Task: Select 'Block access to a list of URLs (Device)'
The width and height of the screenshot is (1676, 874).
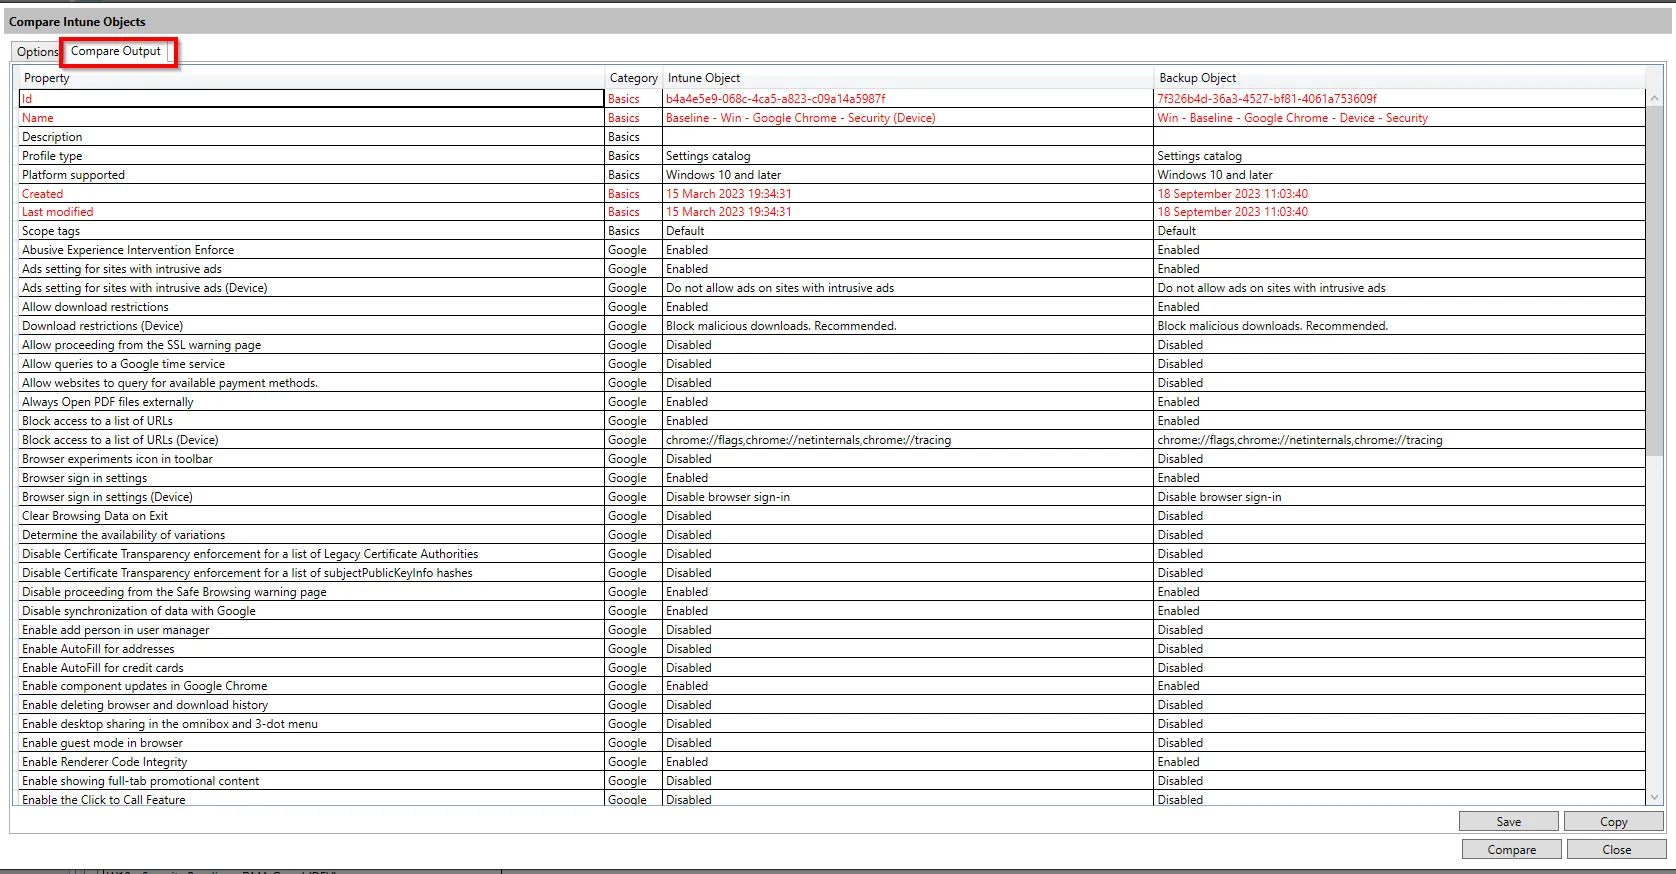Action: click(120, 440)
